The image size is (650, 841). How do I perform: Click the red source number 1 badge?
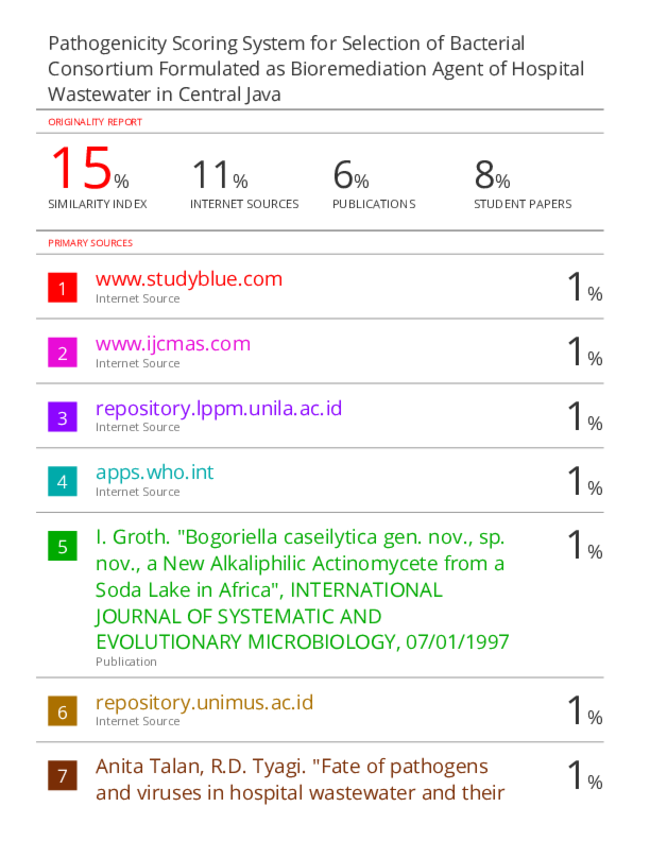pyautogui.click(x=62, y=288)
